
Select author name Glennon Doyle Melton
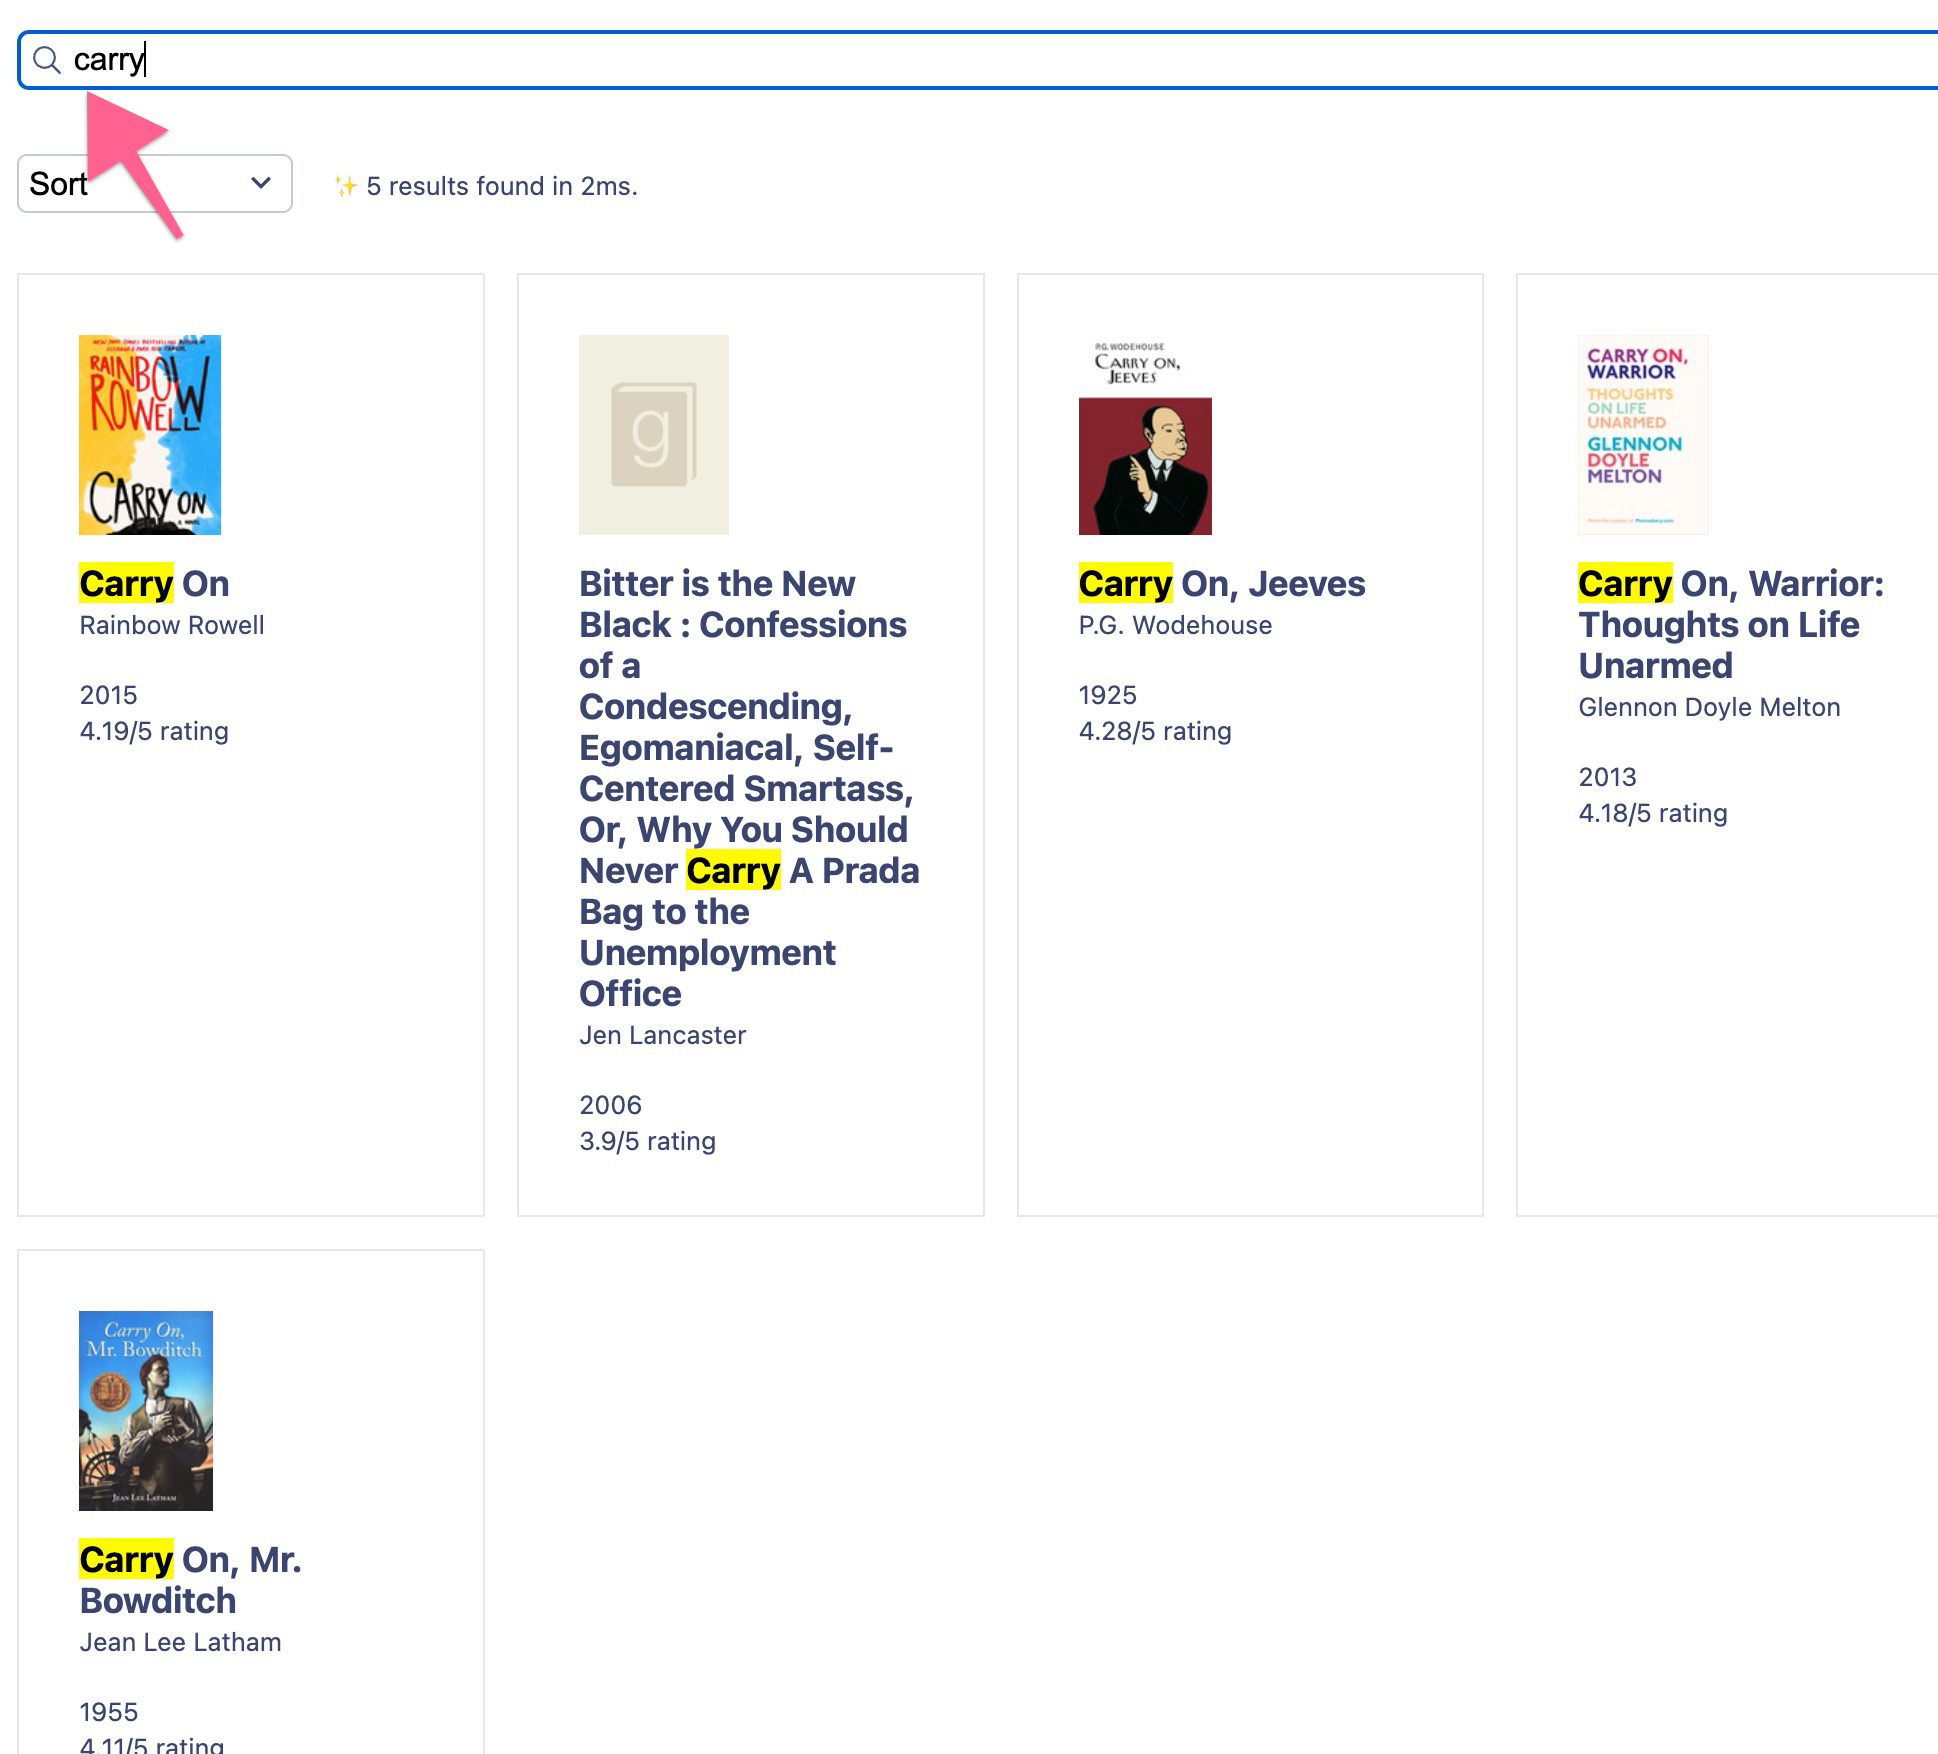click(1709, 707)
